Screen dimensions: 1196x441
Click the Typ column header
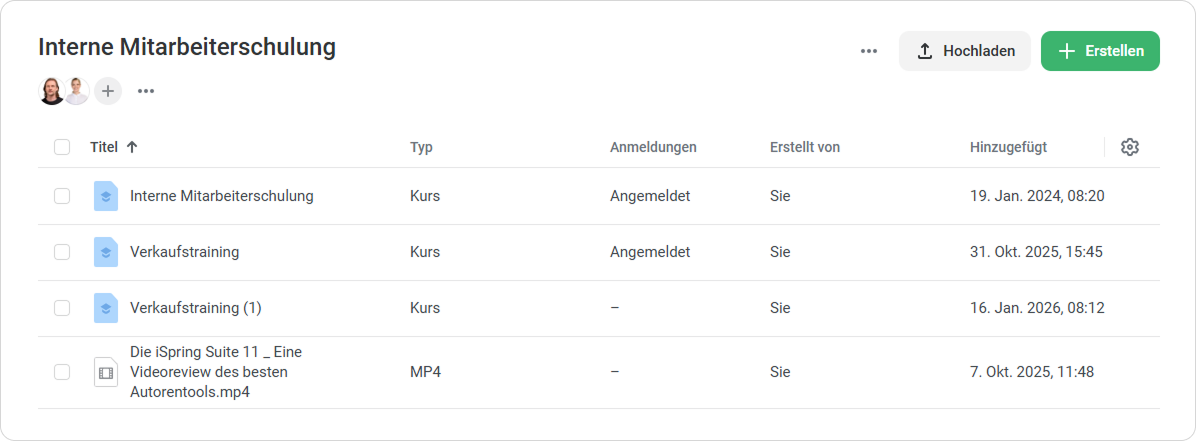pyautogui.click(x=421, y=147)
